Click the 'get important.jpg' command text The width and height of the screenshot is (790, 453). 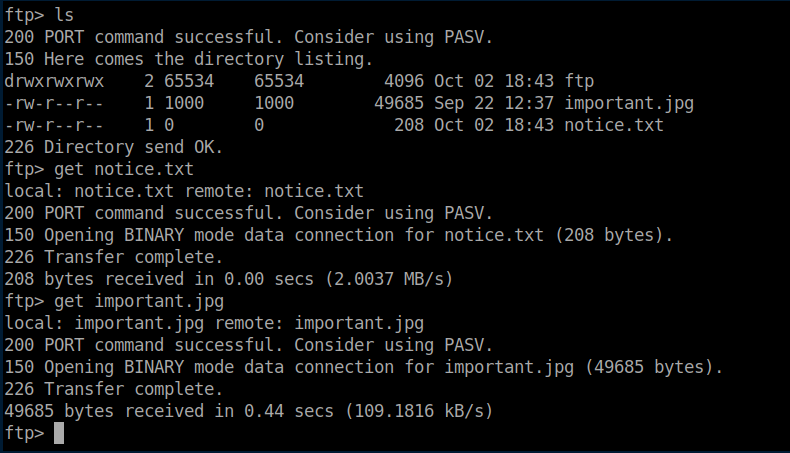139,302
